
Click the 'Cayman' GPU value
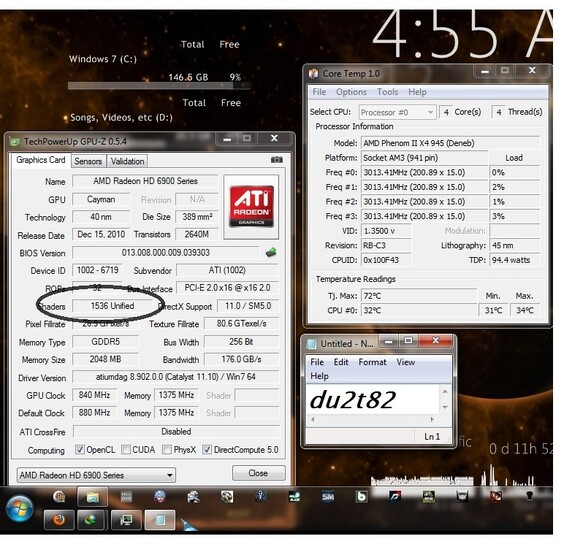click(x=101, y=199)
